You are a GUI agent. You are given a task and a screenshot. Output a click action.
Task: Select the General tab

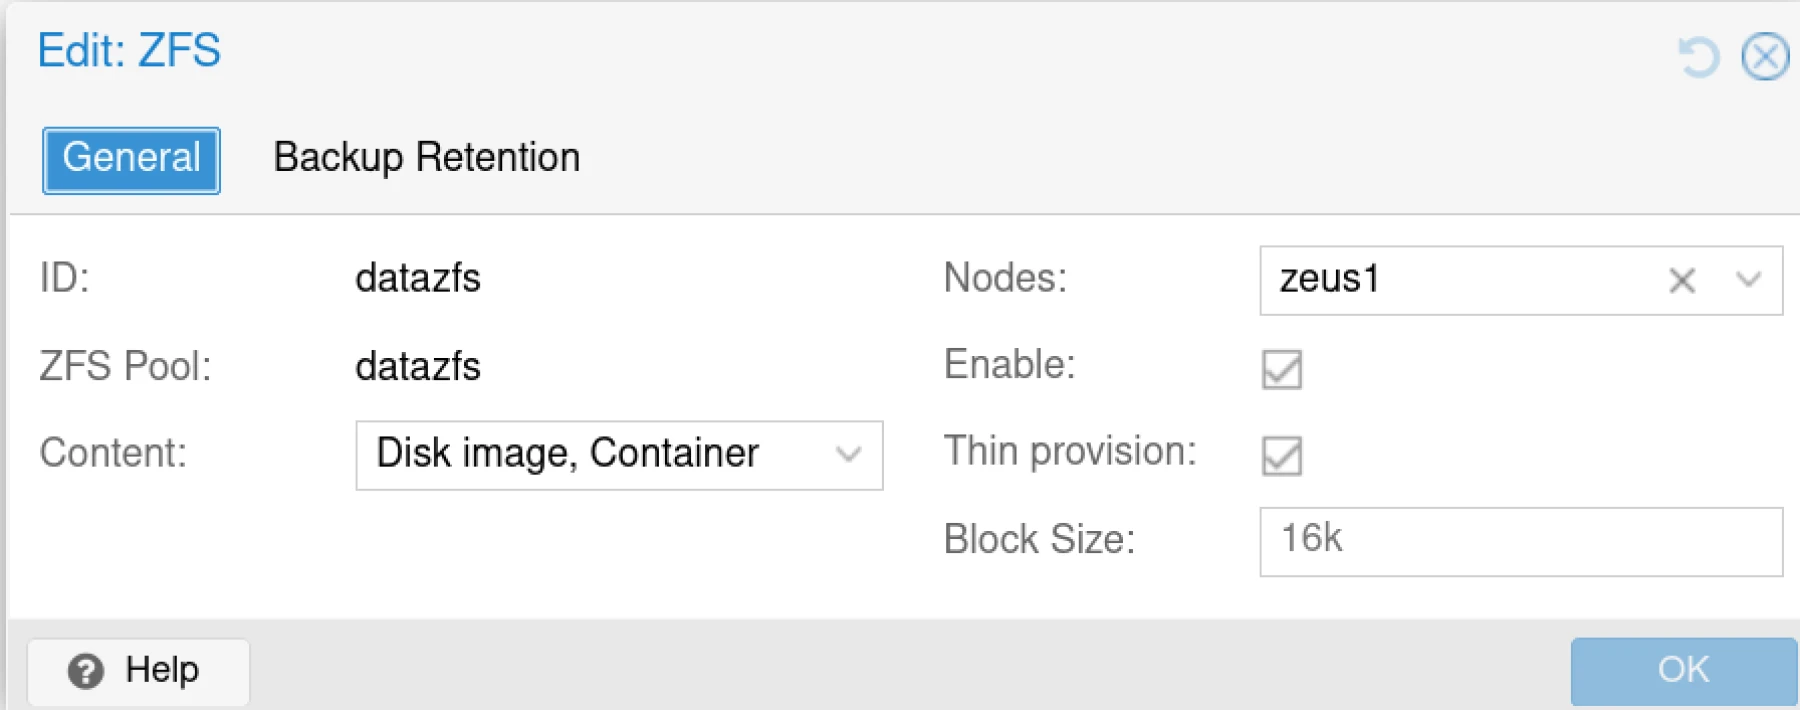130,158
